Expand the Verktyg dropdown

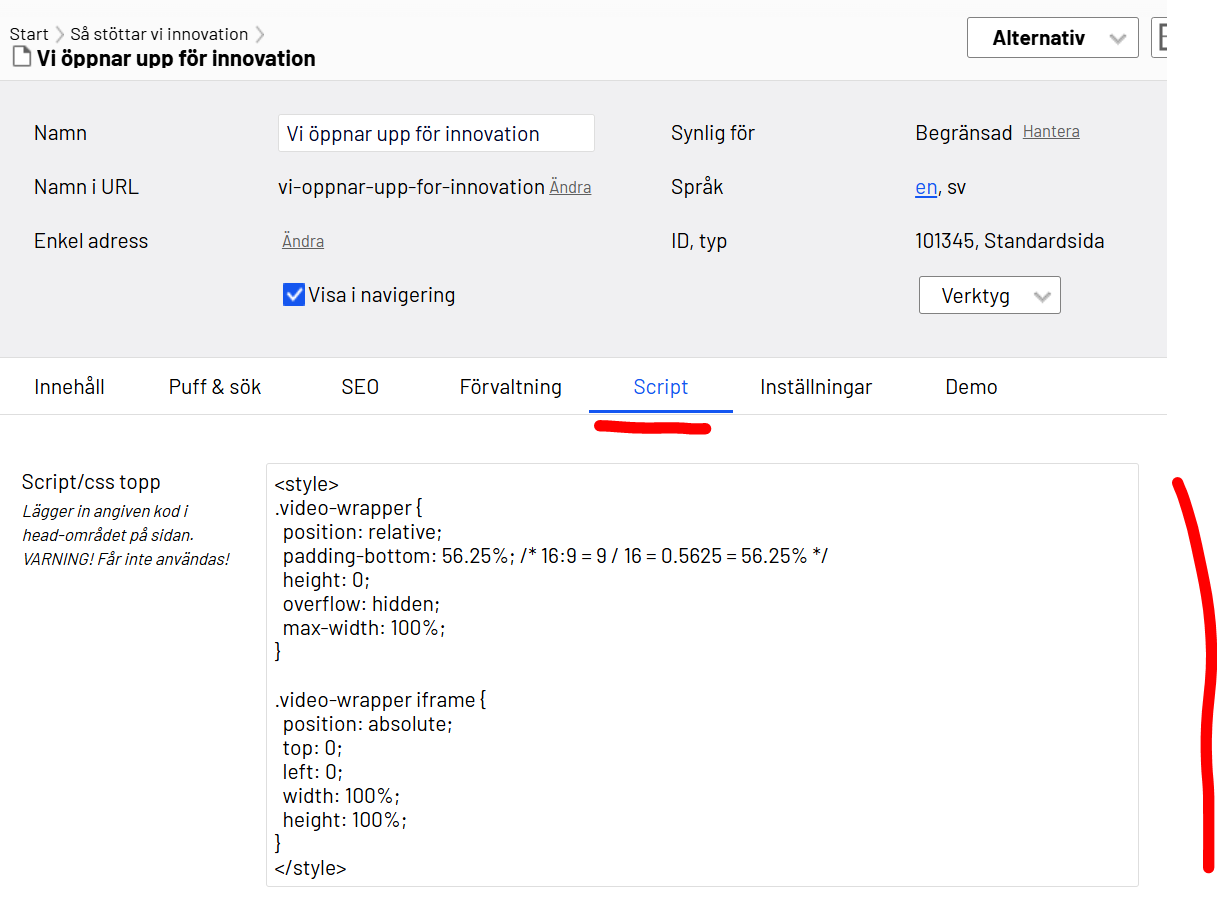(x=989, y=296)
